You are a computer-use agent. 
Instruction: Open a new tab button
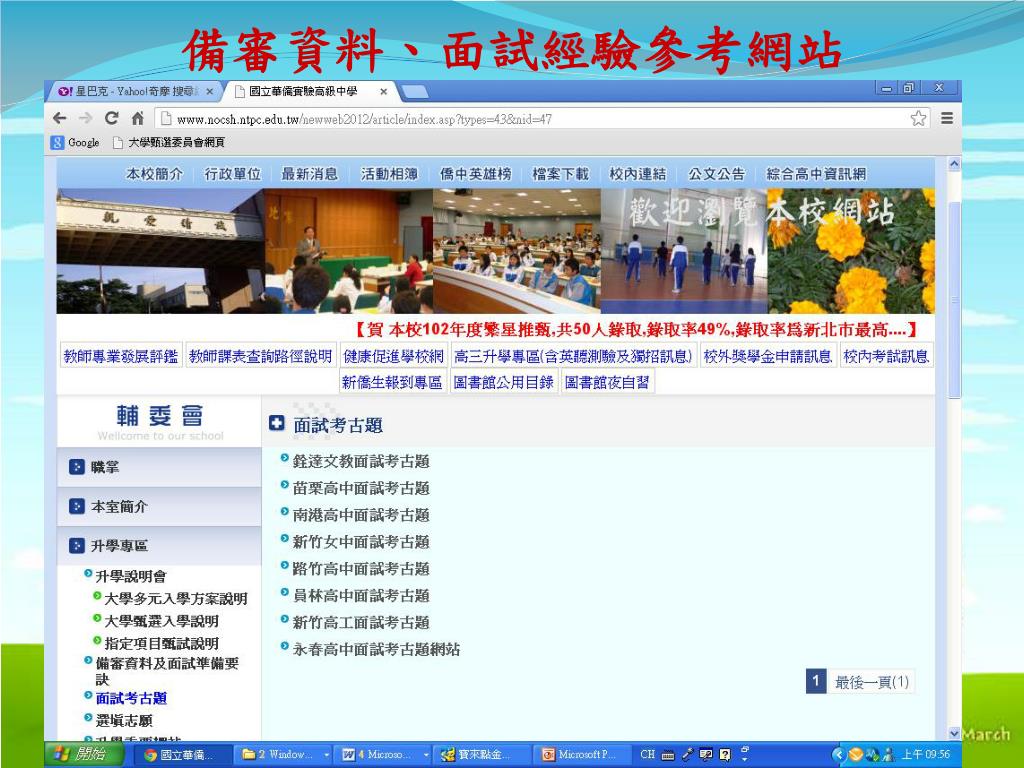coord(415,92)
